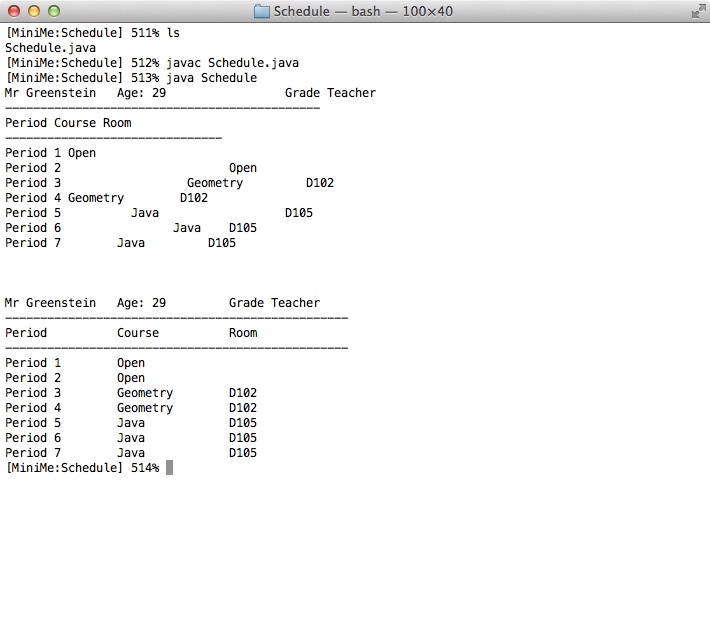Click the red close window button

(x=13, y=12)
